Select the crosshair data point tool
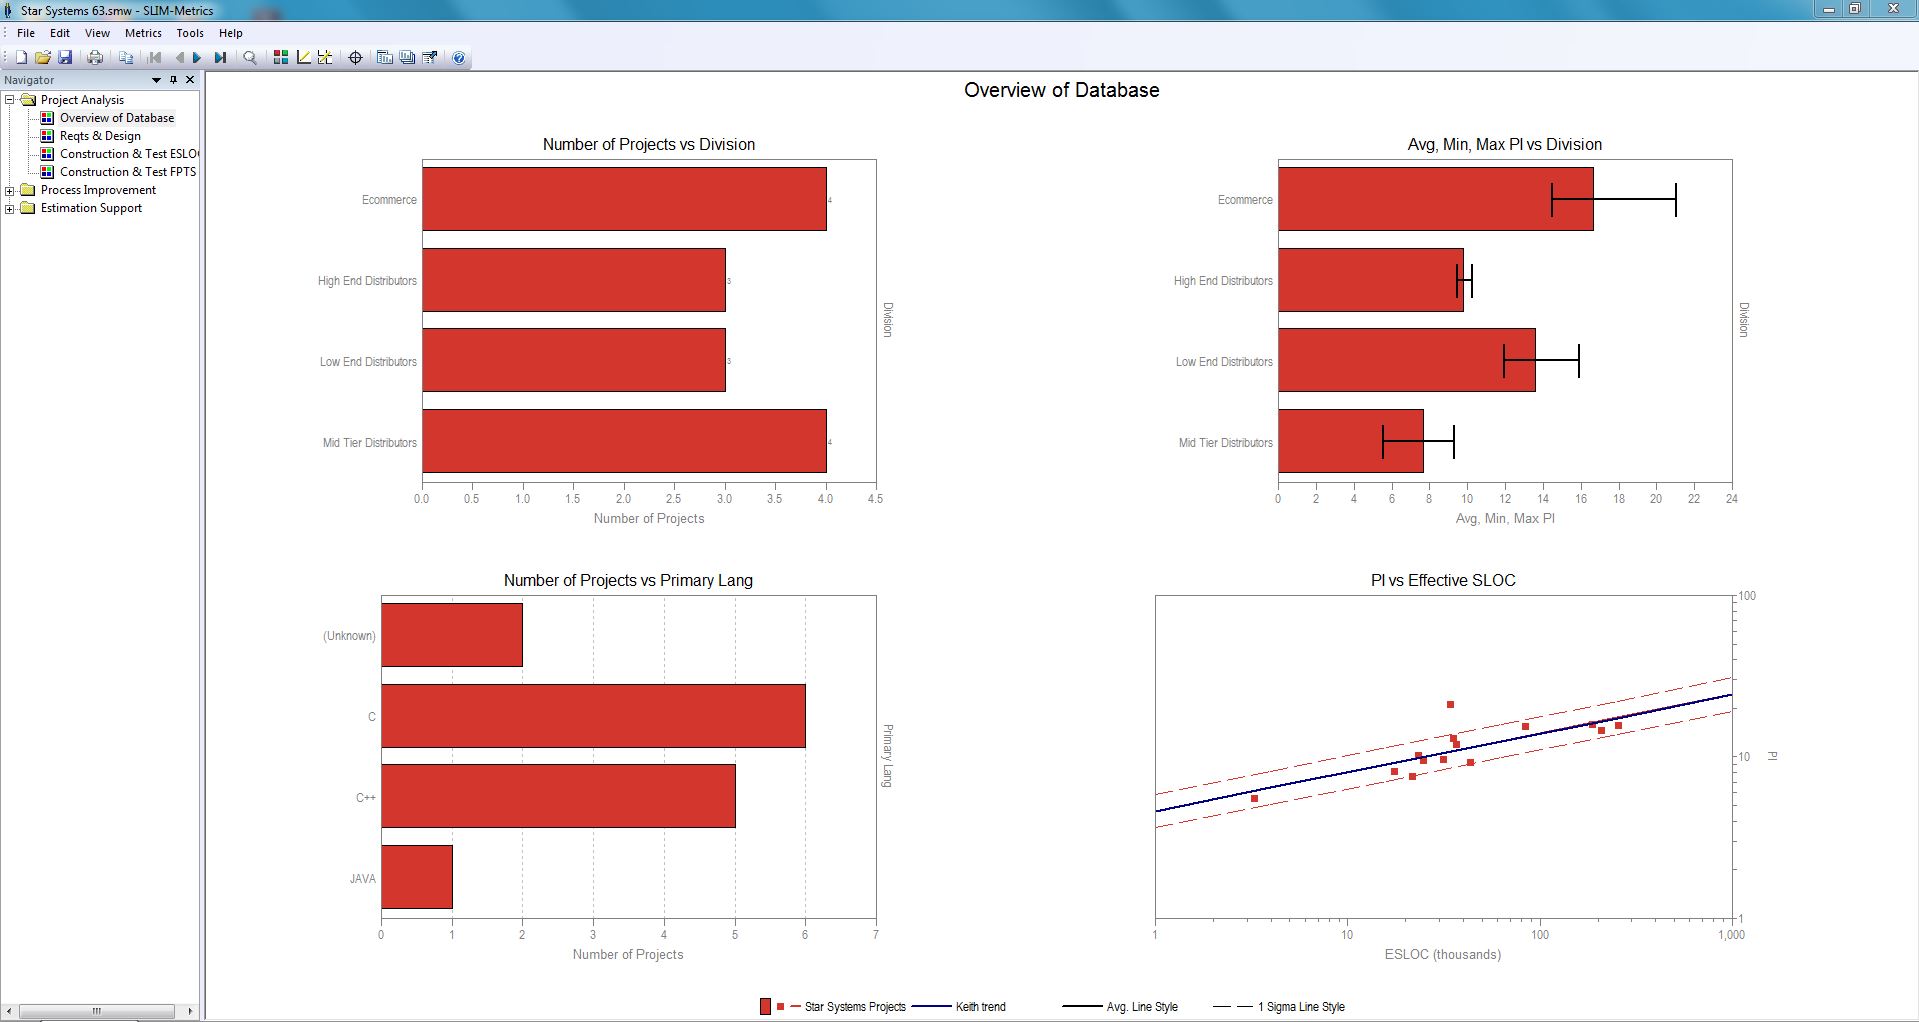Screen dimensions: 1919x1022 point(355,57)
